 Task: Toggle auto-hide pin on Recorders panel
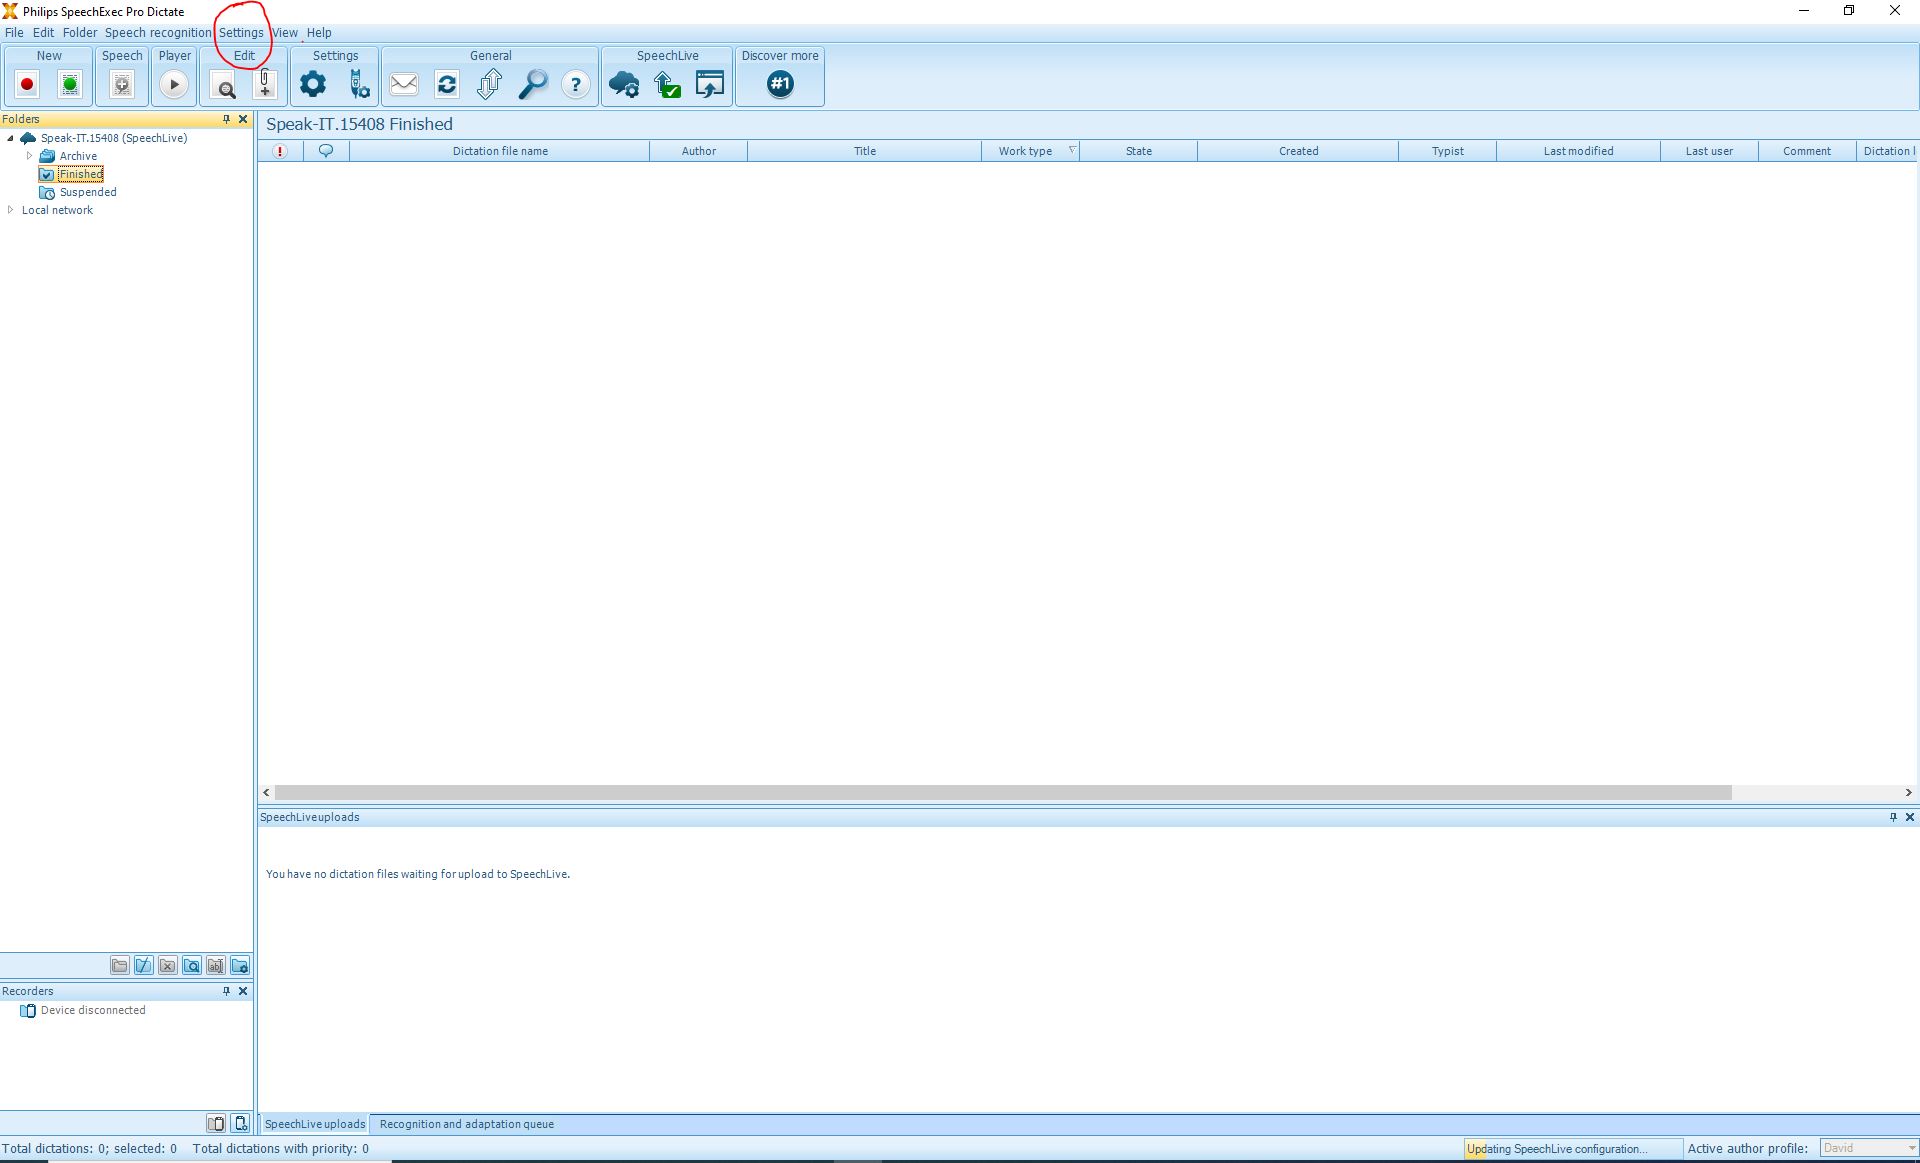(226, 991)
